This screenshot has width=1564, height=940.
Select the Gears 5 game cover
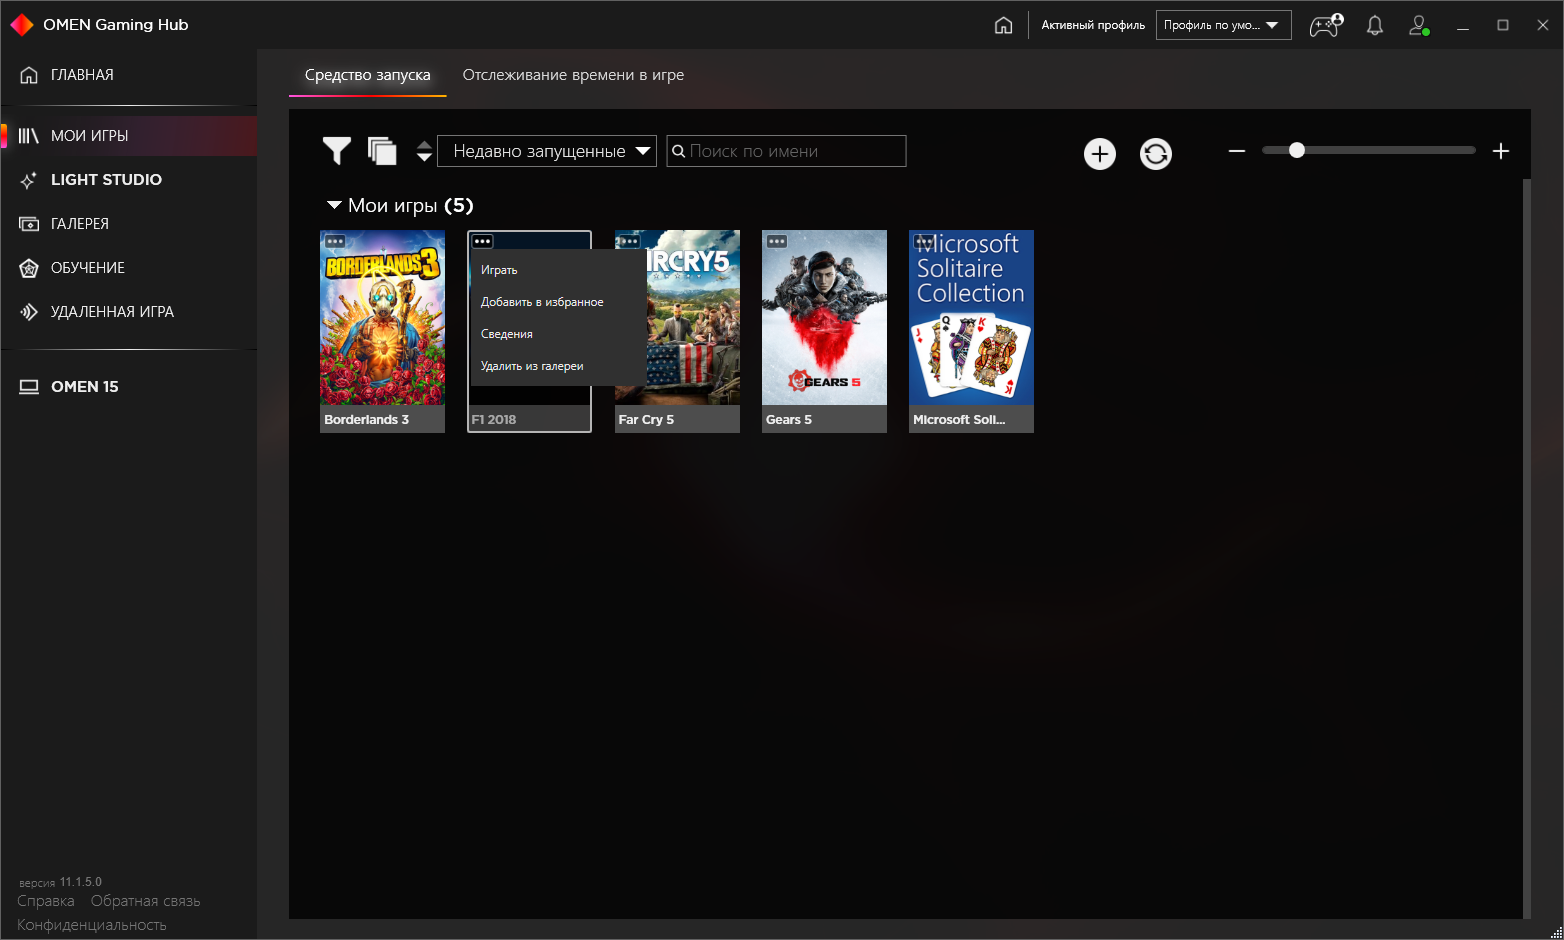click(x=824, y=318)
